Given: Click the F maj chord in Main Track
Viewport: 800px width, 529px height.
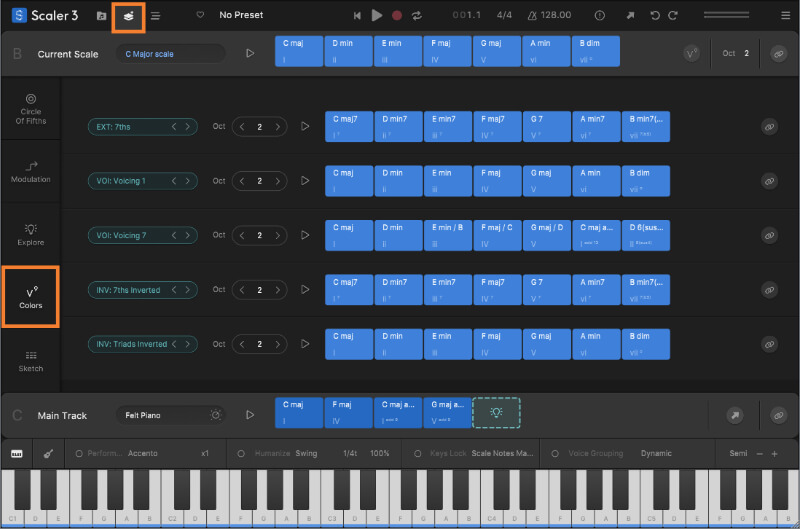Looking at the screenshot, I should point(348,412).
